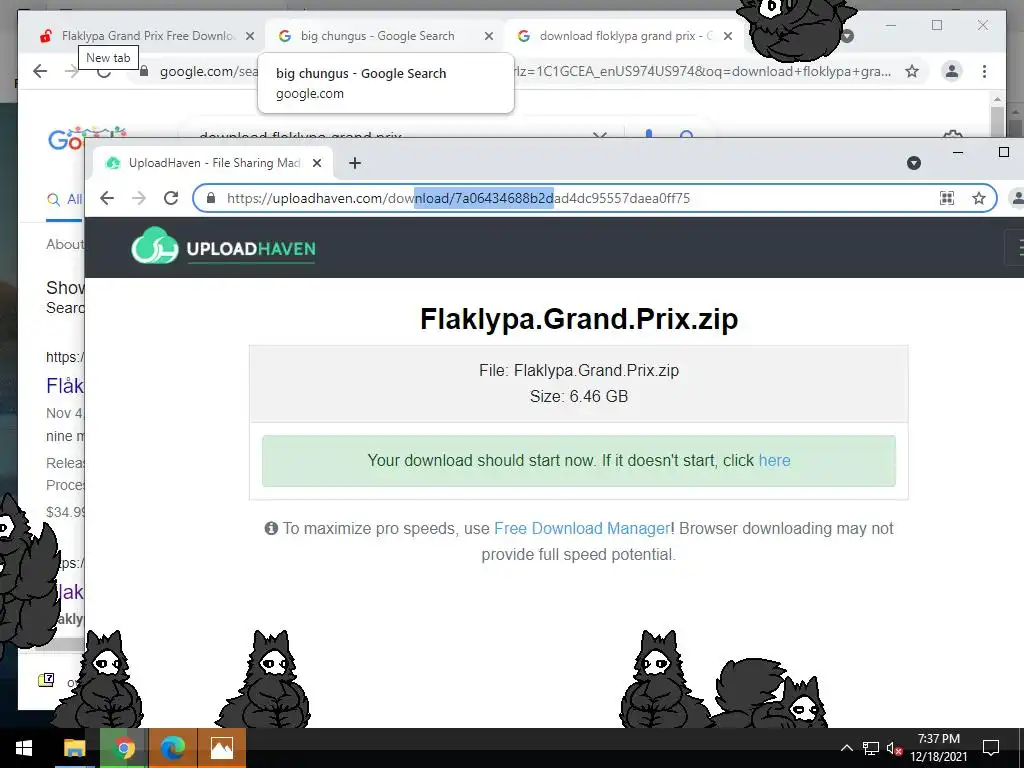
Task: Open new tab with plus button in UploadHaven window
Action: click(x=355, y=163)
